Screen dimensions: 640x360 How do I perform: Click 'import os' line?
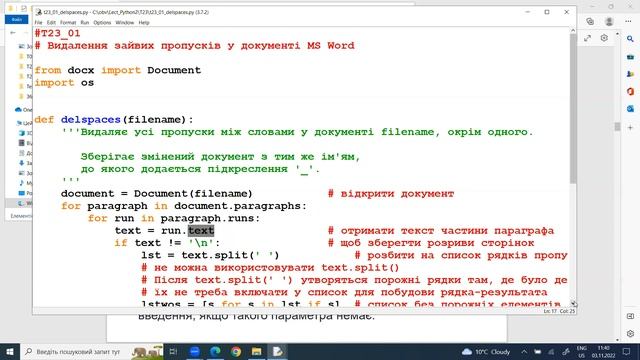64,82
